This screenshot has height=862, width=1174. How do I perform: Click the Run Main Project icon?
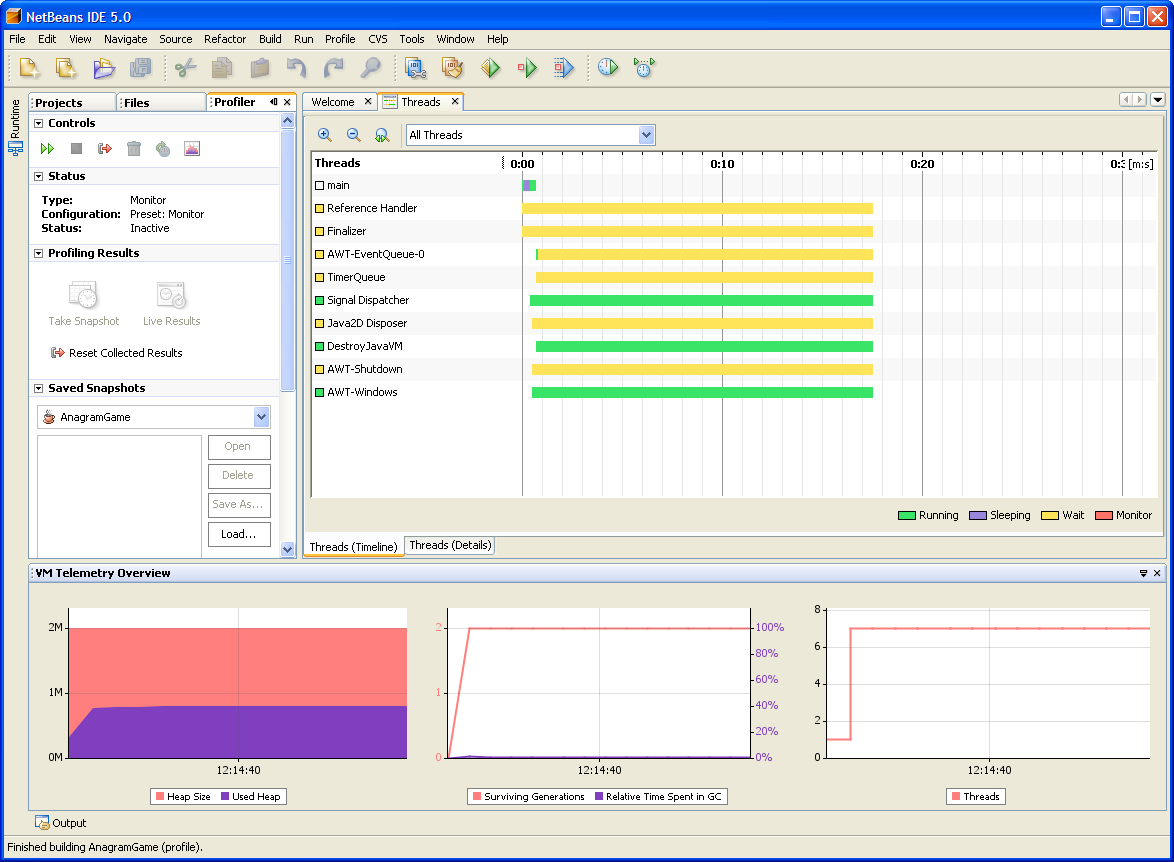coord(490,68)
